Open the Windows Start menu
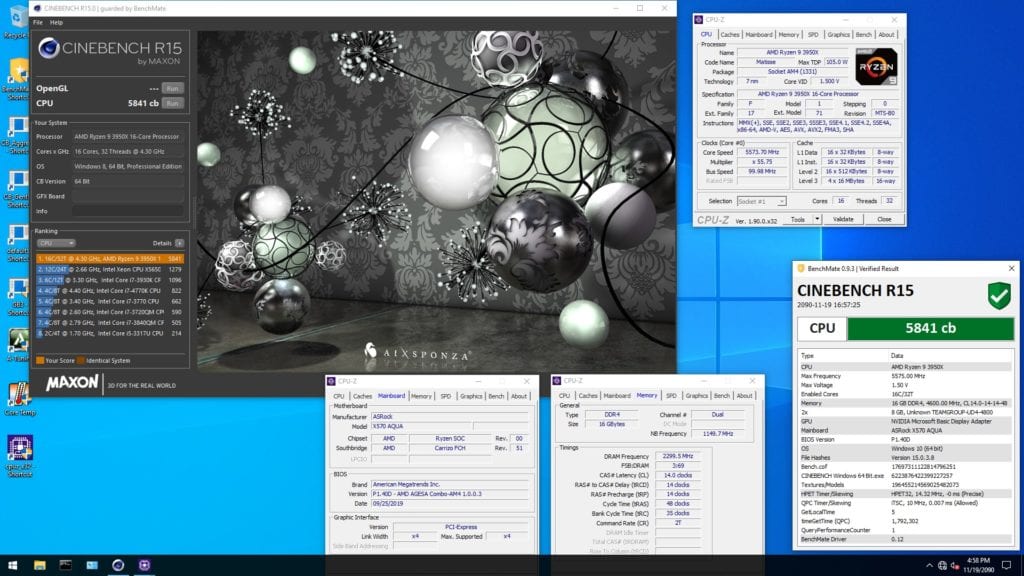The height and width of the screenshot is (576, 1024). [x=12, y=565]
